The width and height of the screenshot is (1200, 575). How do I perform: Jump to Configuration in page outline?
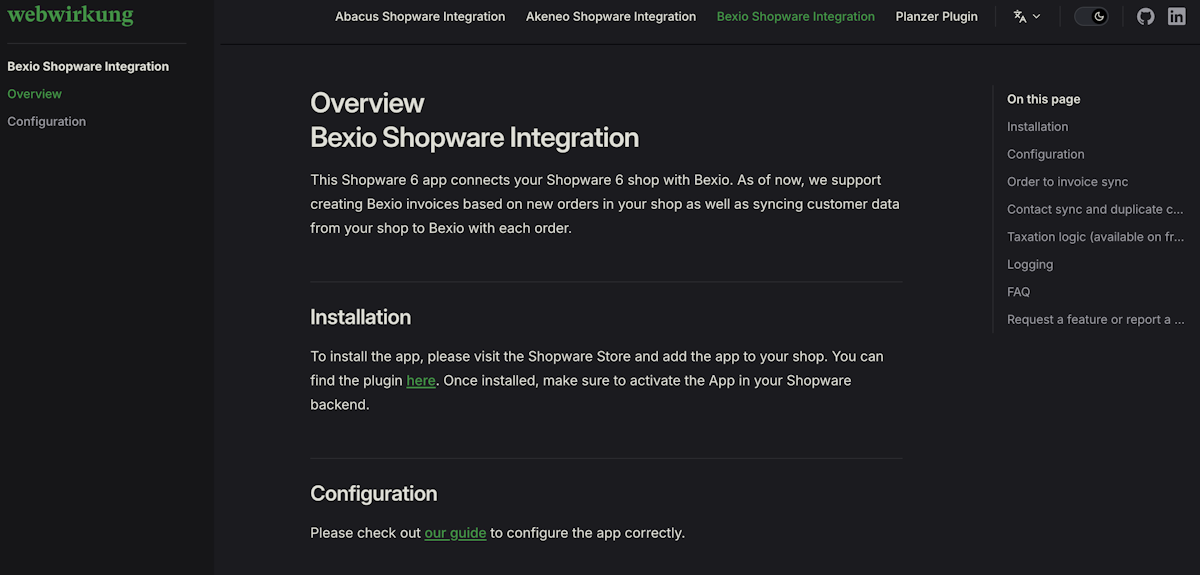point(1046,154)
